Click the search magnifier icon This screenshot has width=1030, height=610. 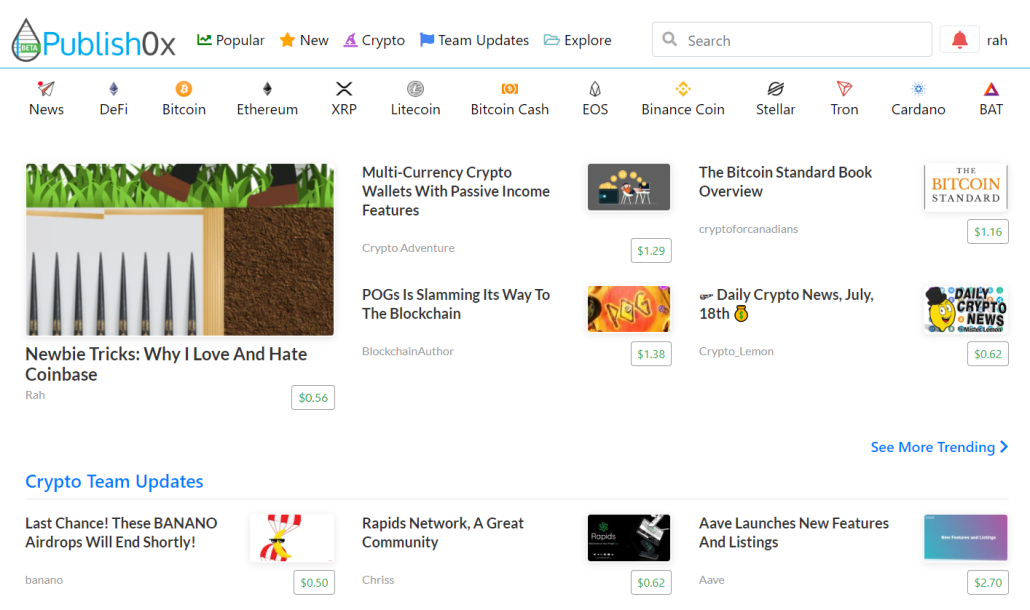[x=669, y=39]
